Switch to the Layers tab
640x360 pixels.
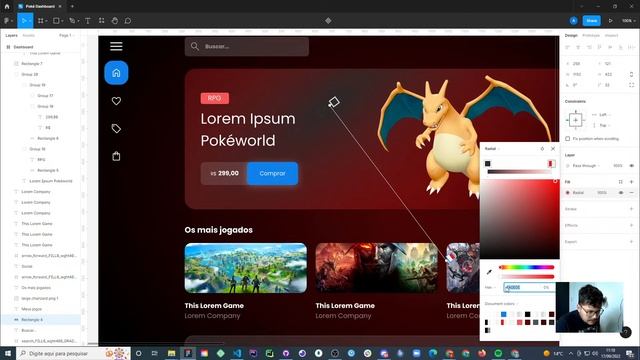[11, 36]
